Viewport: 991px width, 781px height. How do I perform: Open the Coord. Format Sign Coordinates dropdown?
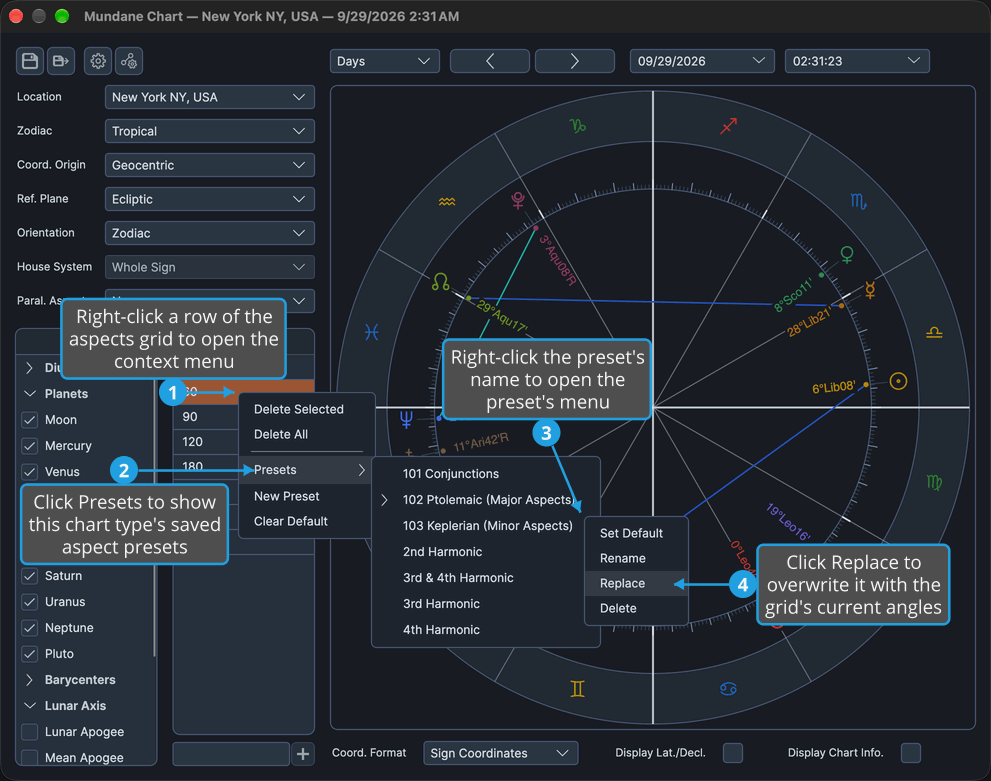[x=500, y=753]
